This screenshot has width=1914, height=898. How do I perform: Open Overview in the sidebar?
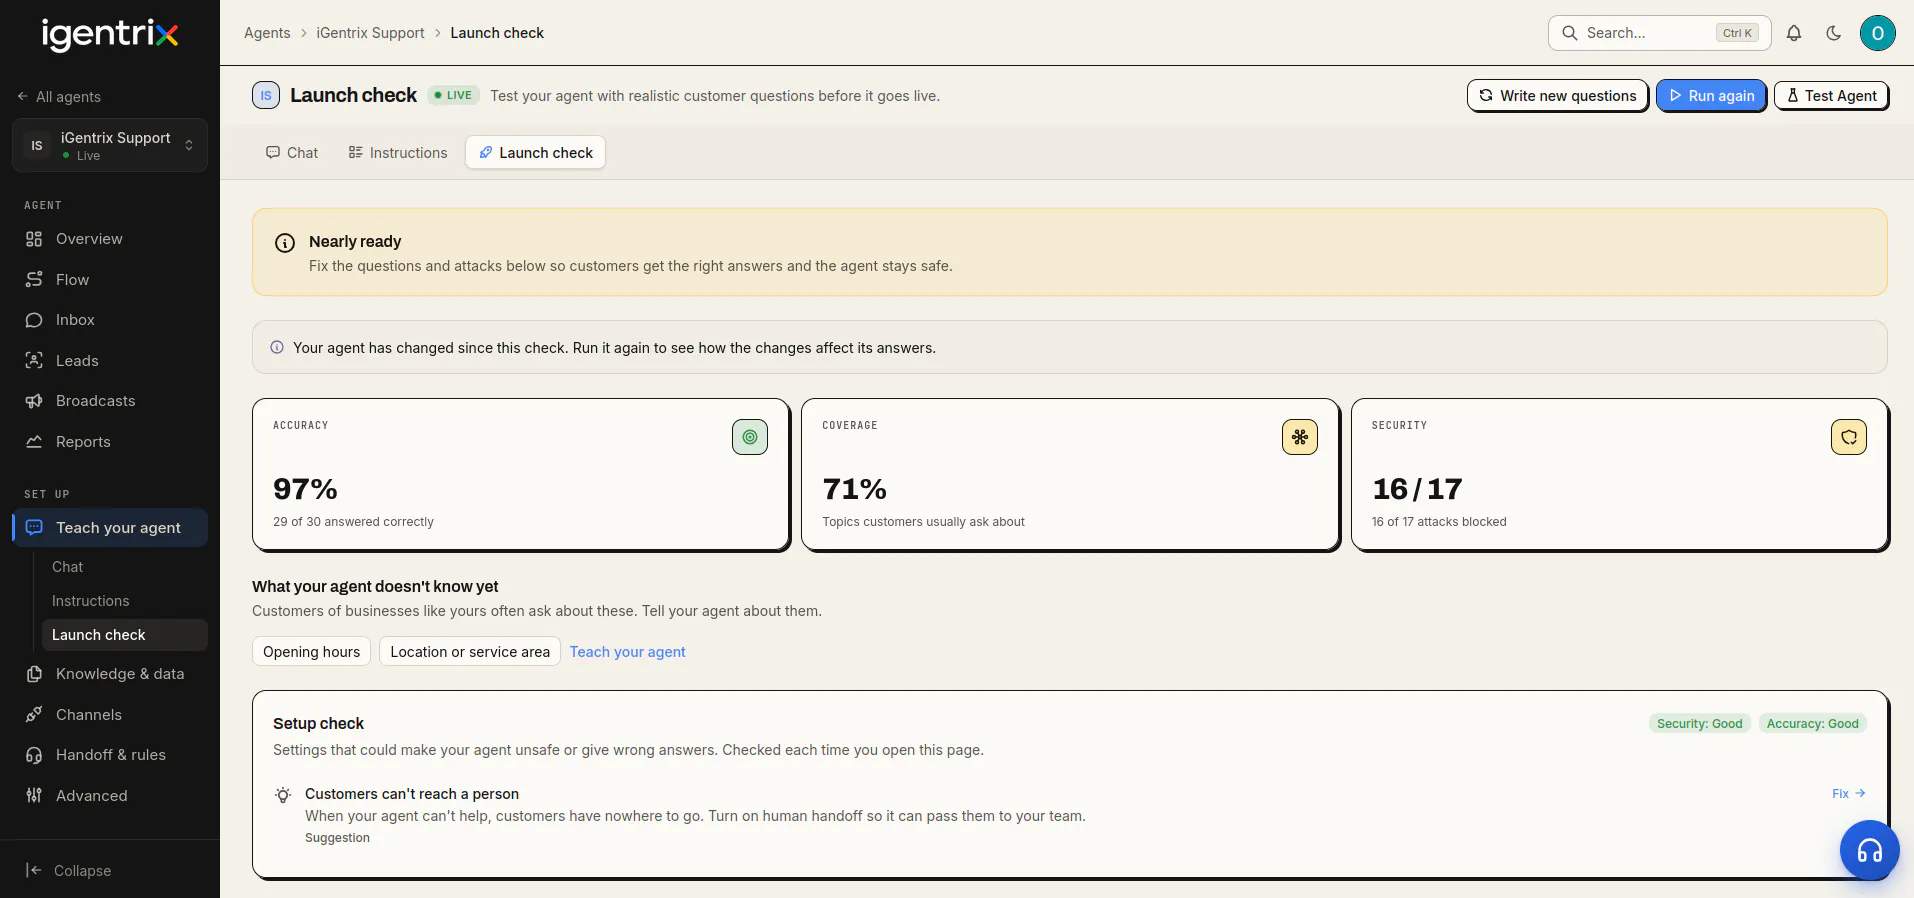110,239
